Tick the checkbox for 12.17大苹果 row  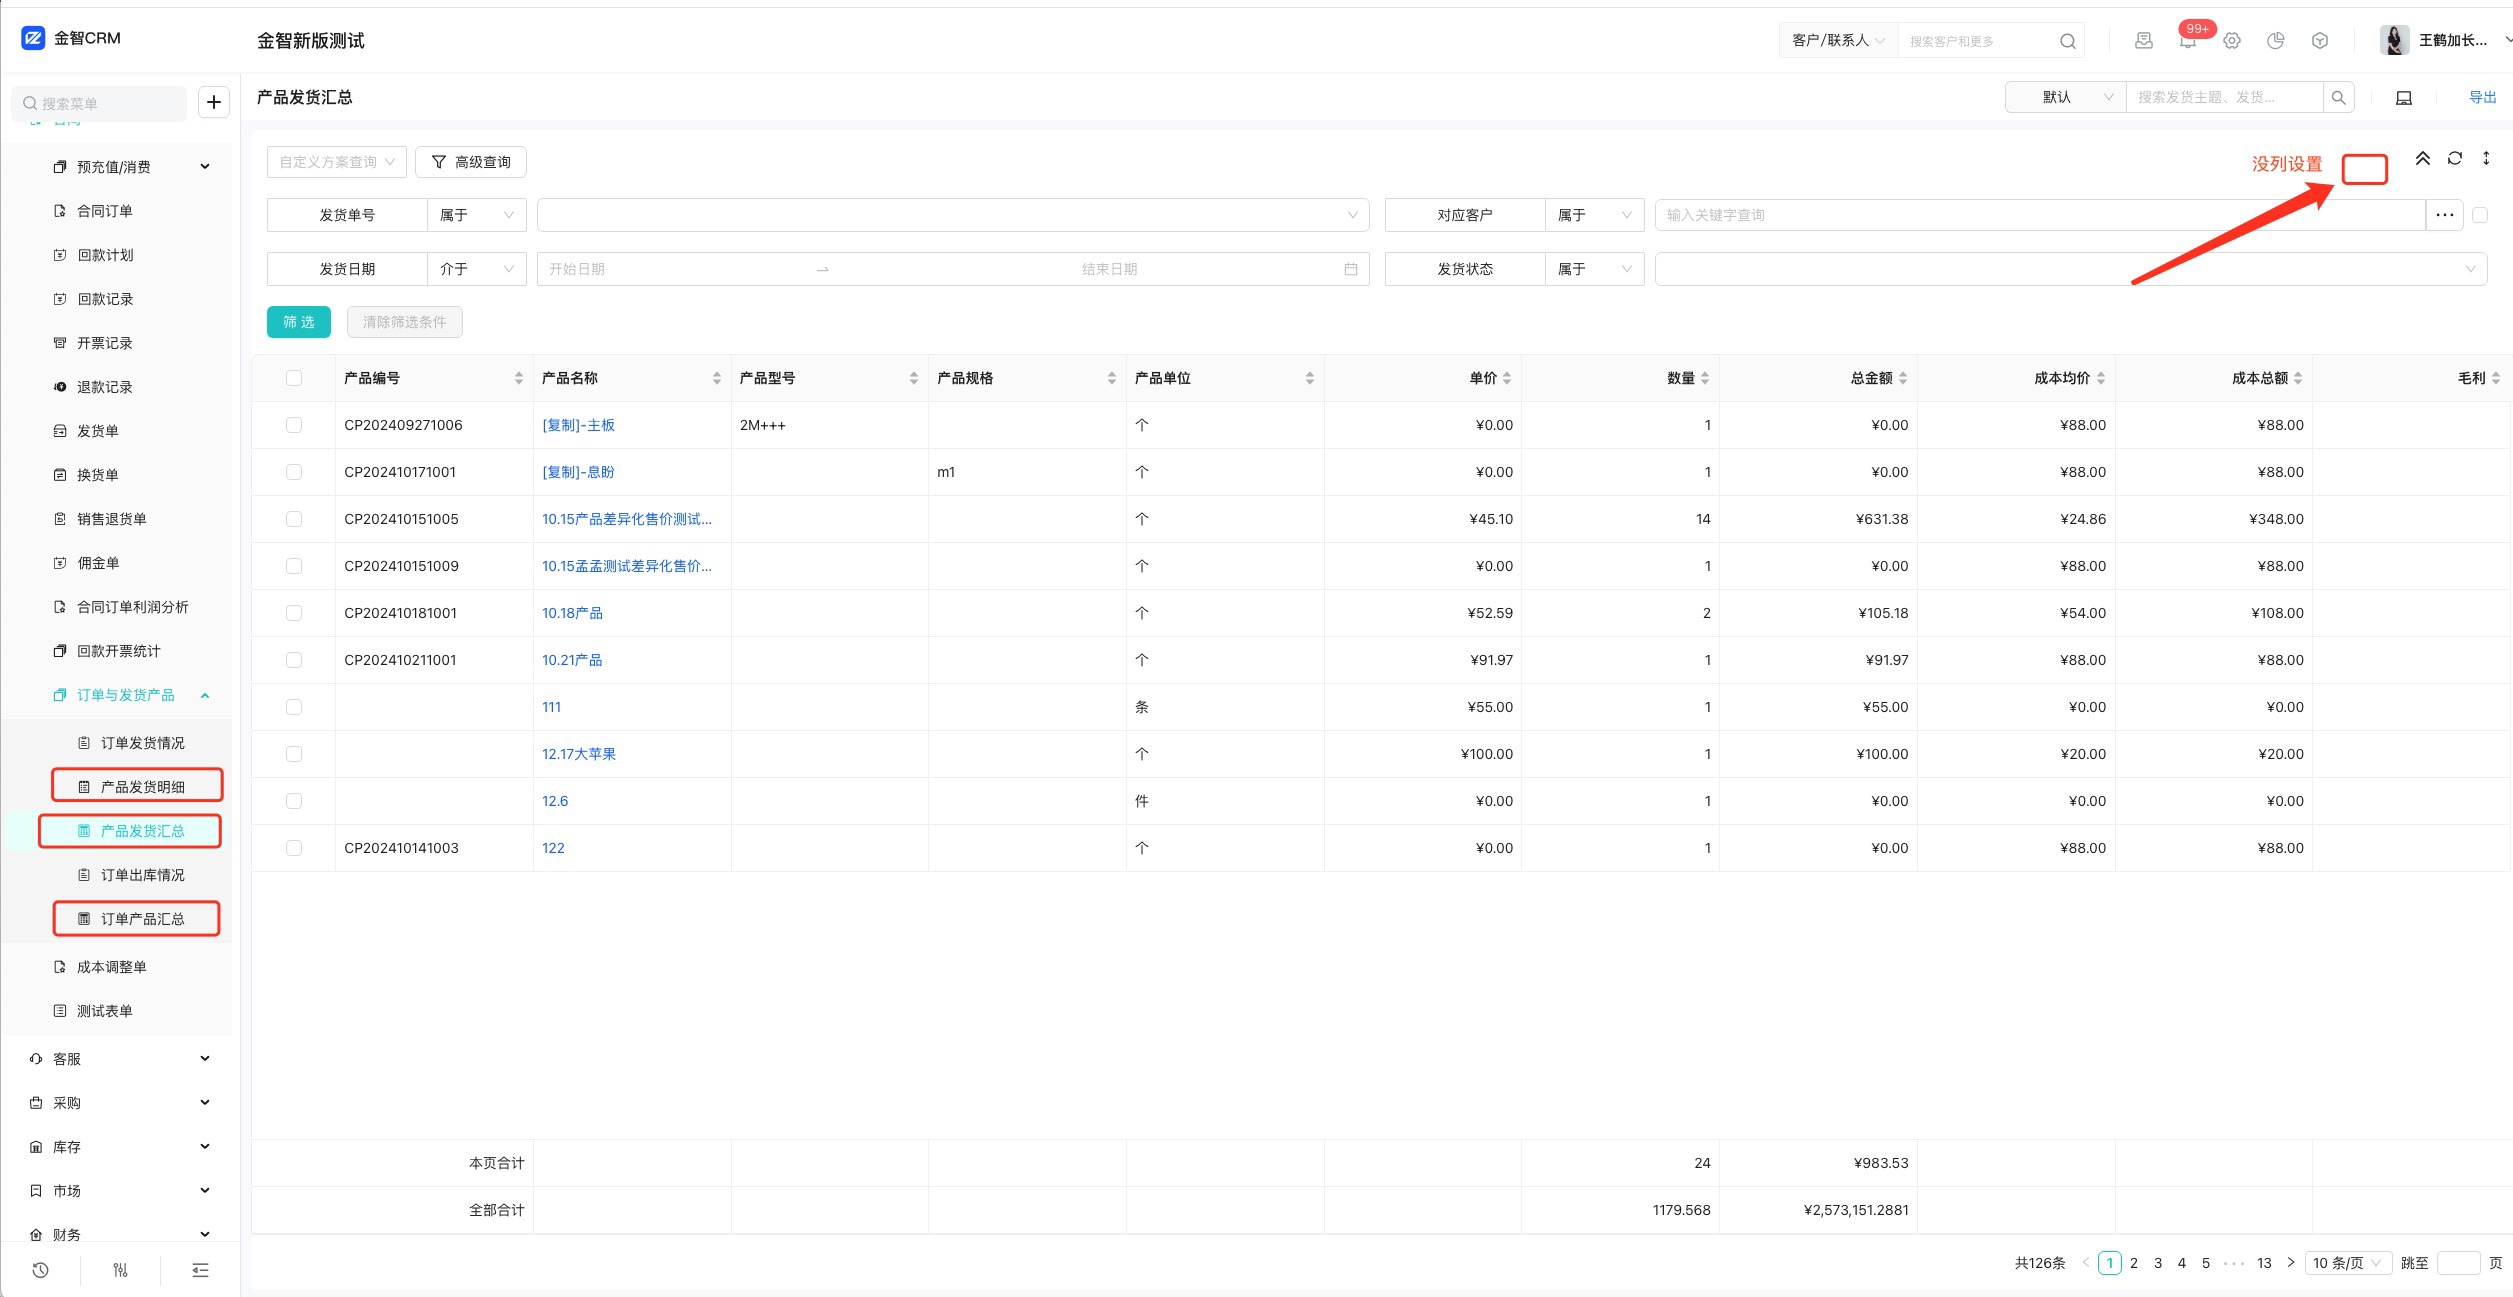tap(293, 754)
